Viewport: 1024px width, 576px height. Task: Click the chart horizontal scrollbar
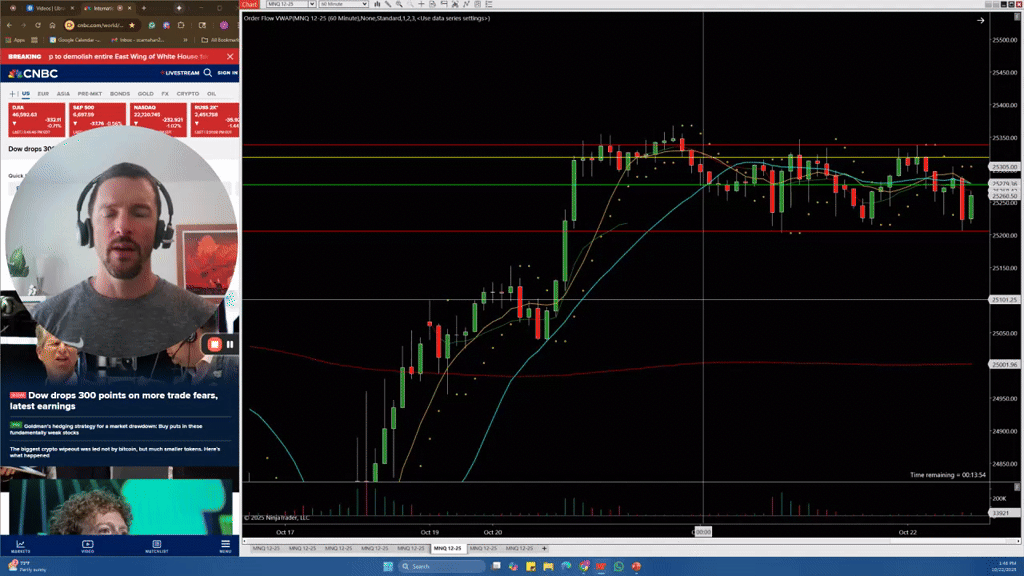coord(631,540)
